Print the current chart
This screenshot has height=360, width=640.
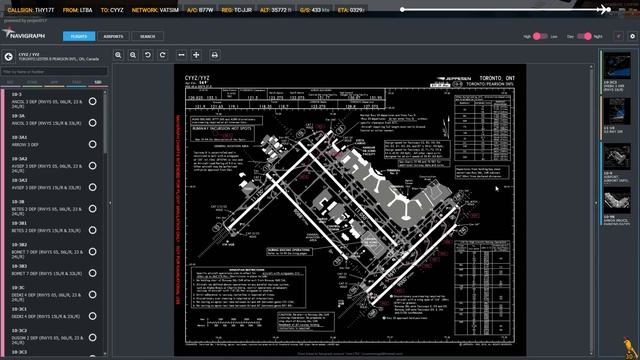pos(215,55)
